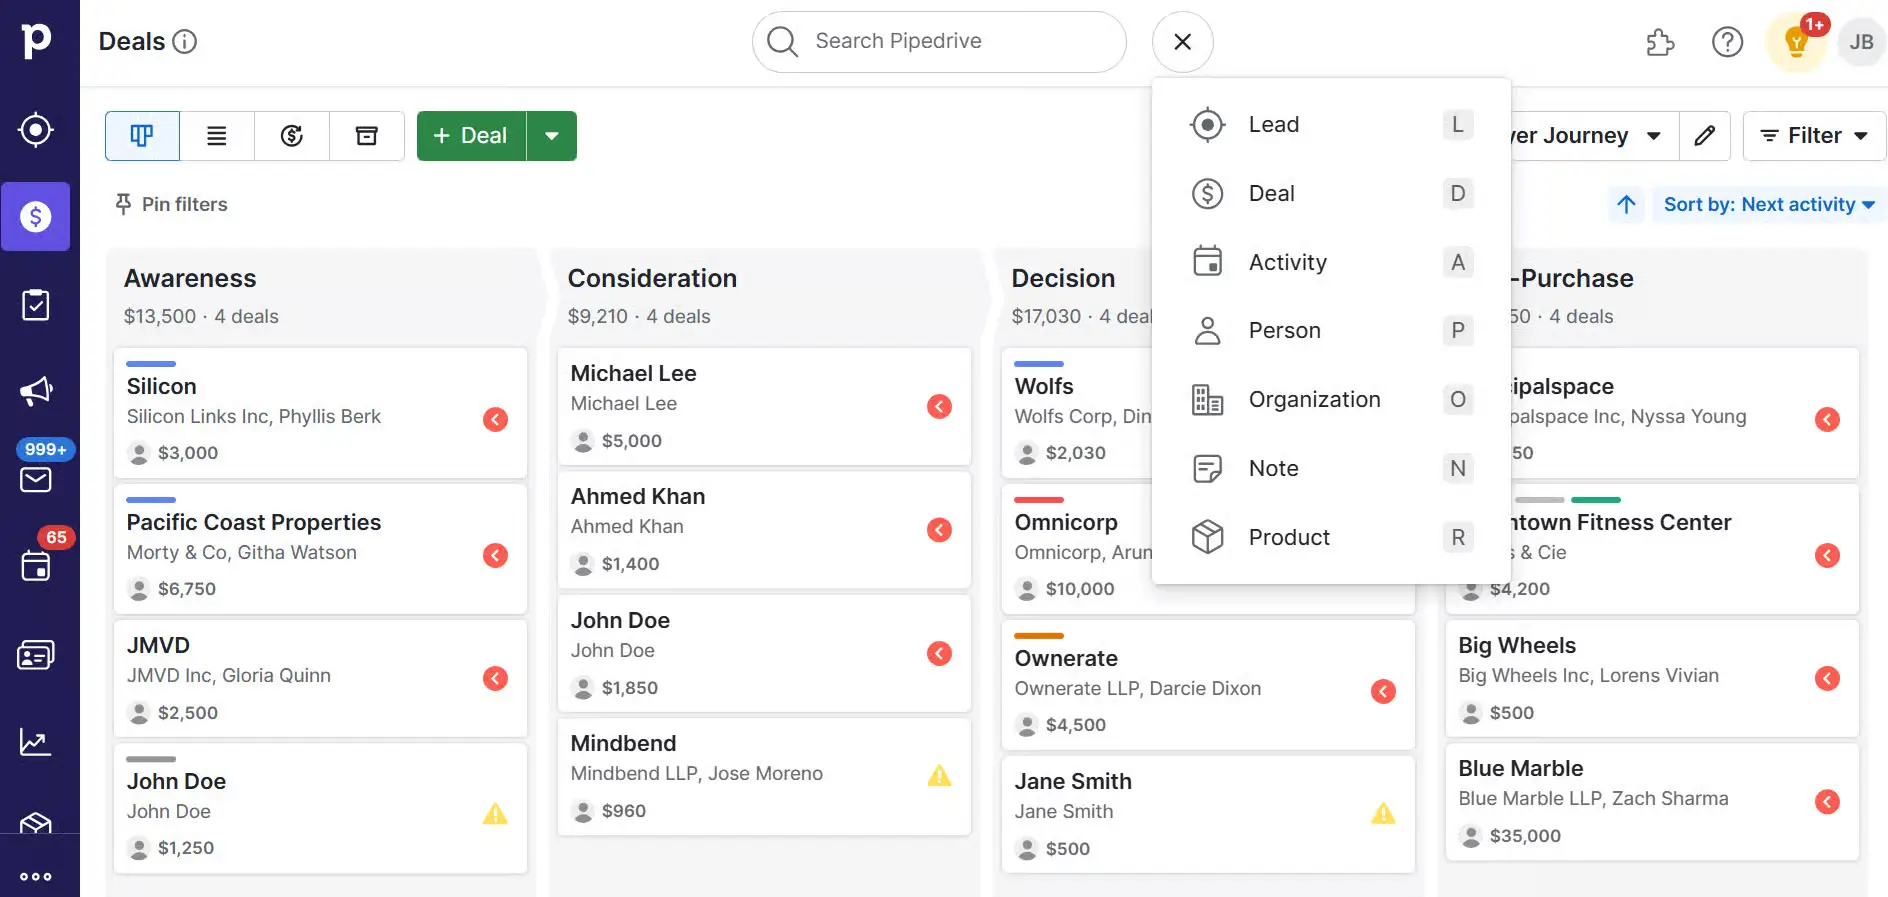Open the Filter dropdown
This screenshot has height=897, width=1888.
pos(1814,136)
